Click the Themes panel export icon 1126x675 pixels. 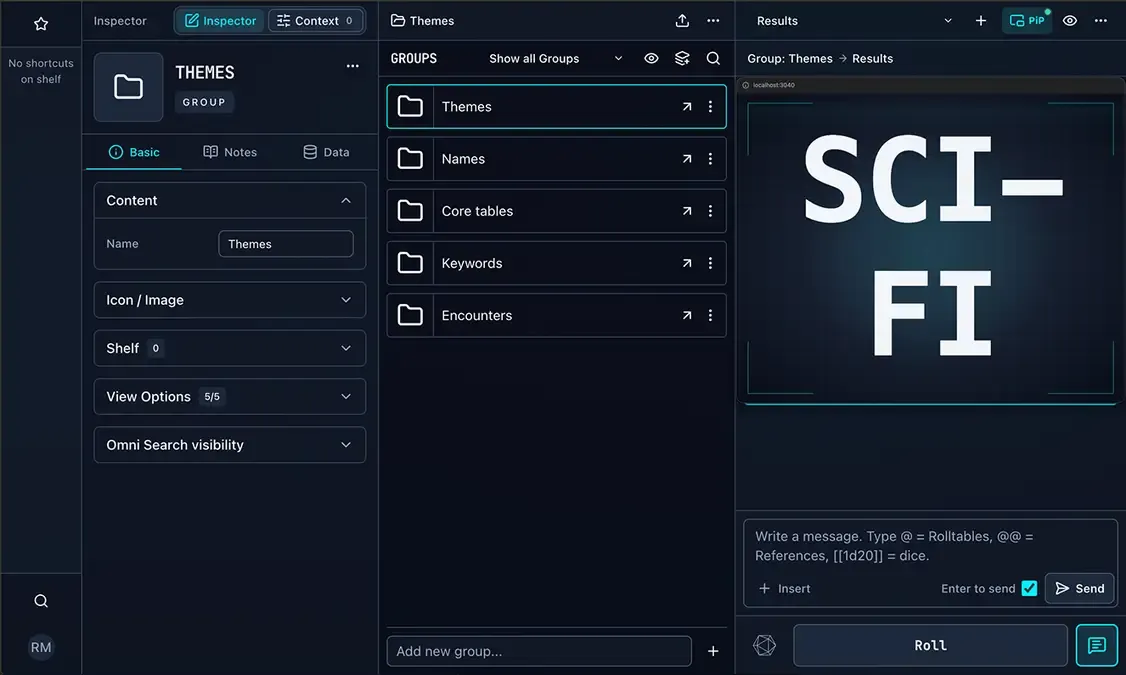pyautogui.click(x=682, y=21)
